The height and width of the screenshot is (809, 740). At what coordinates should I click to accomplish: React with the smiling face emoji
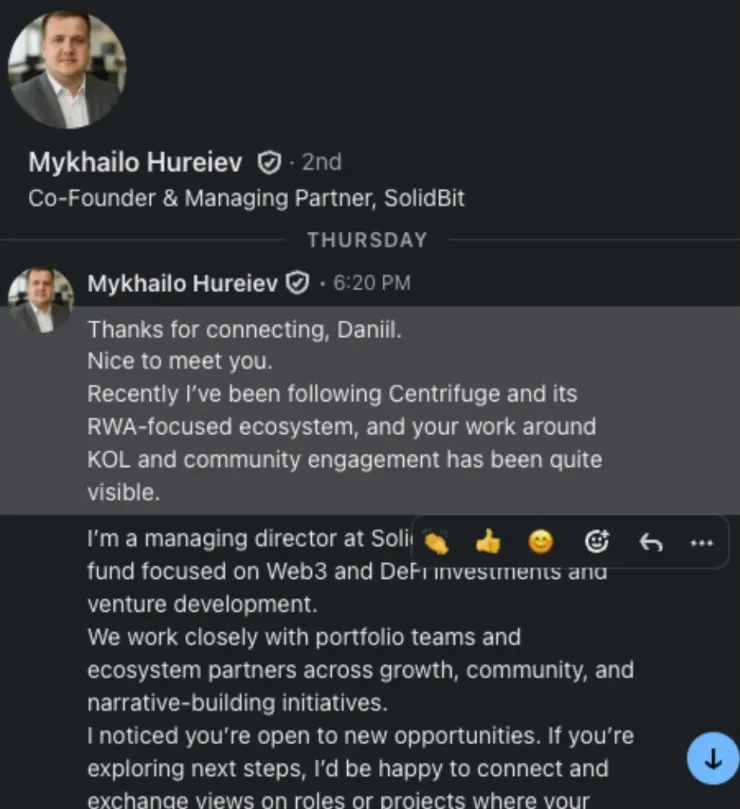pos(538,542)
